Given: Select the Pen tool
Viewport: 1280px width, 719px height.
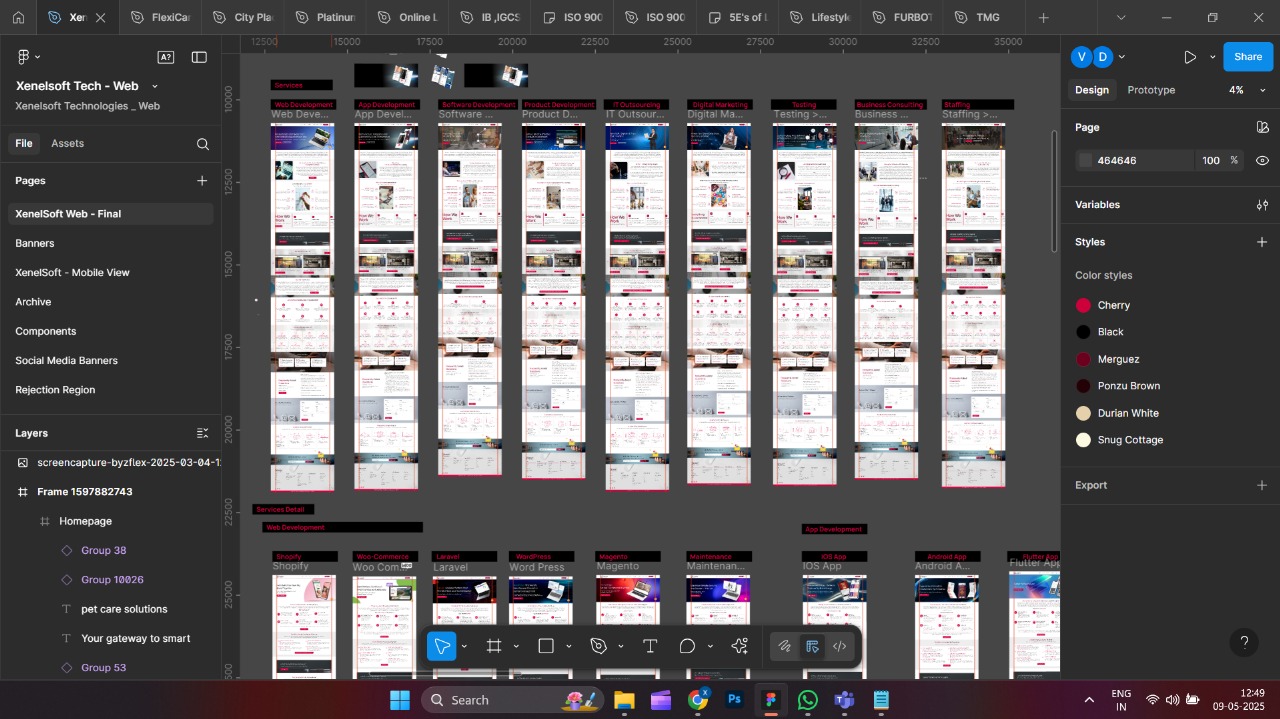Looking at the screenshot, I should pos(598,646).
